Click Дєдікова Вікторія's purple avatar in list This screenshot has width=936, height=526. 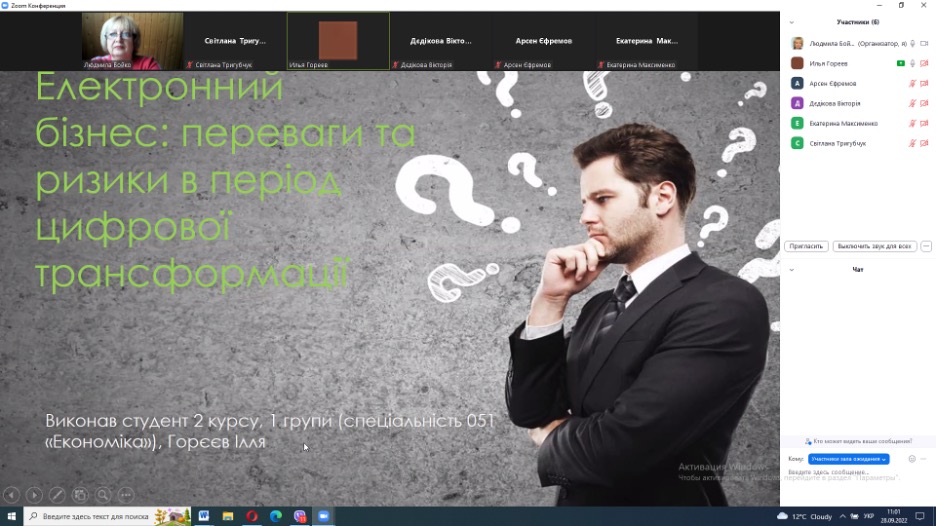click(x=797, y=103)
